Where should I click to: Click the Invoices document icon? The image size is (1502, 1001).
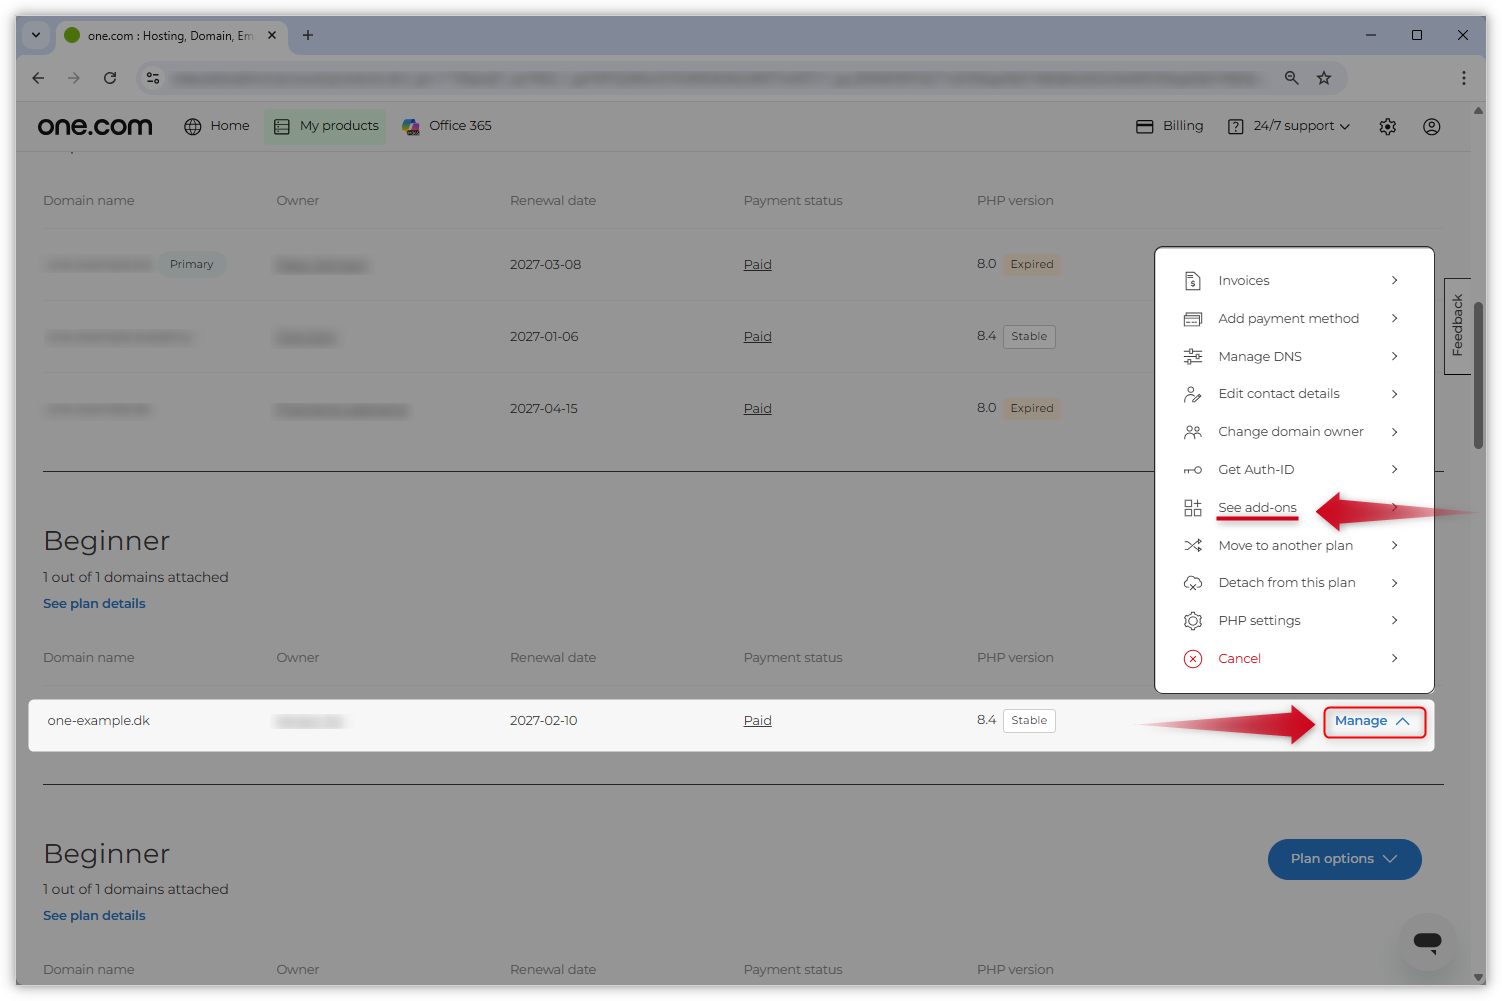[x=1193, y=281]
